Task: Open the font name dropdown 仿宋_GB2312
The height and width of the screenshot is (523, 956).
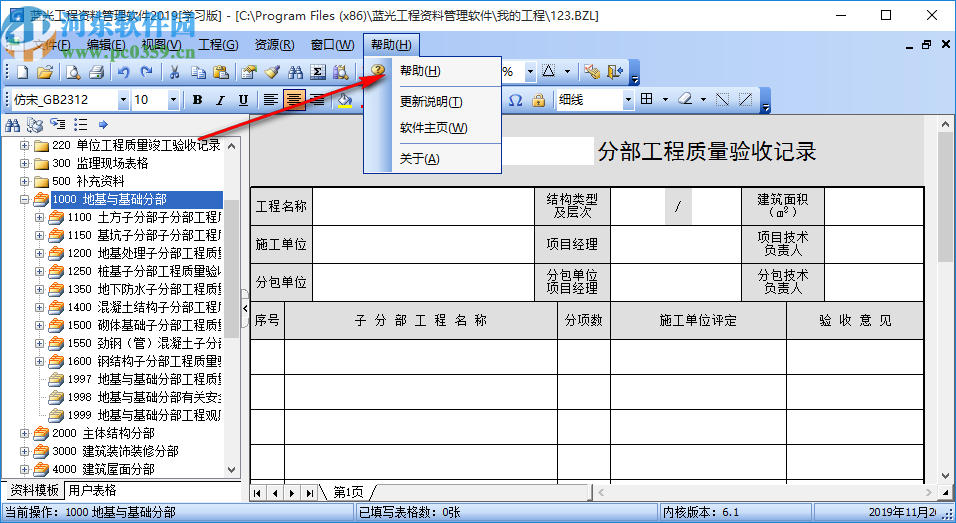Action: point(123,100)
